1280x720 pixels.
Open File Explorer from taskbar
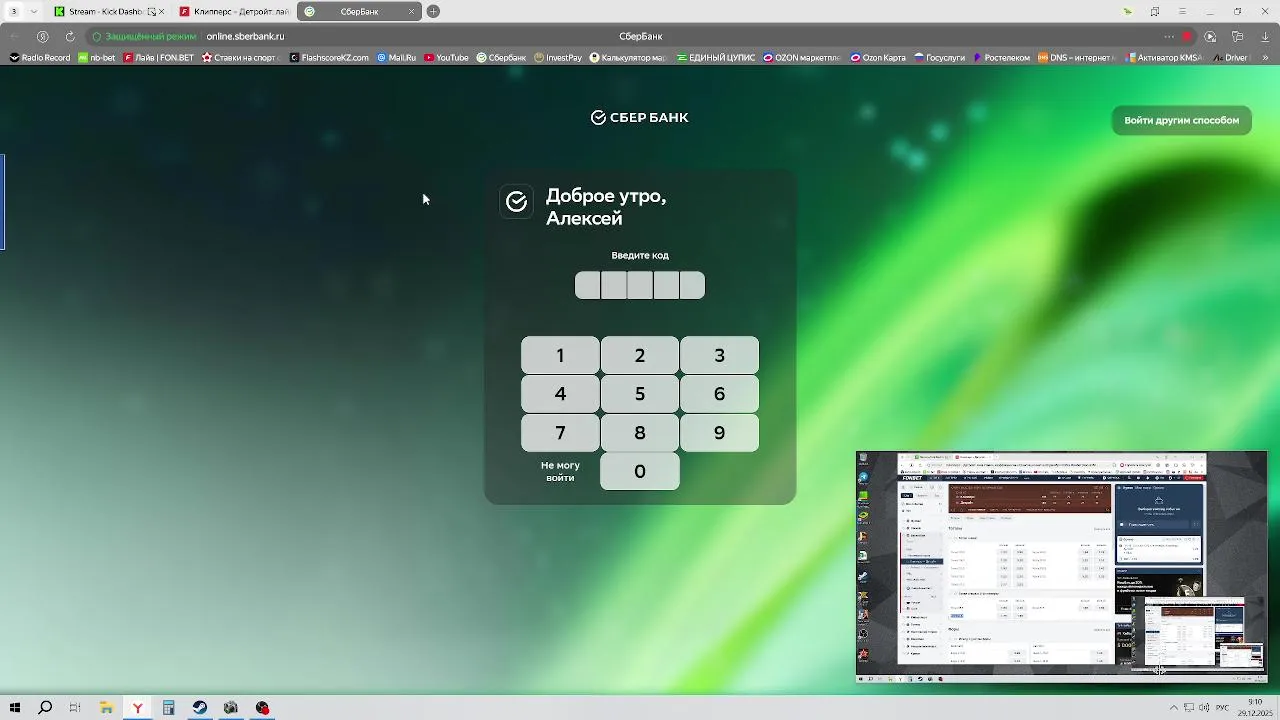(106, 708)
